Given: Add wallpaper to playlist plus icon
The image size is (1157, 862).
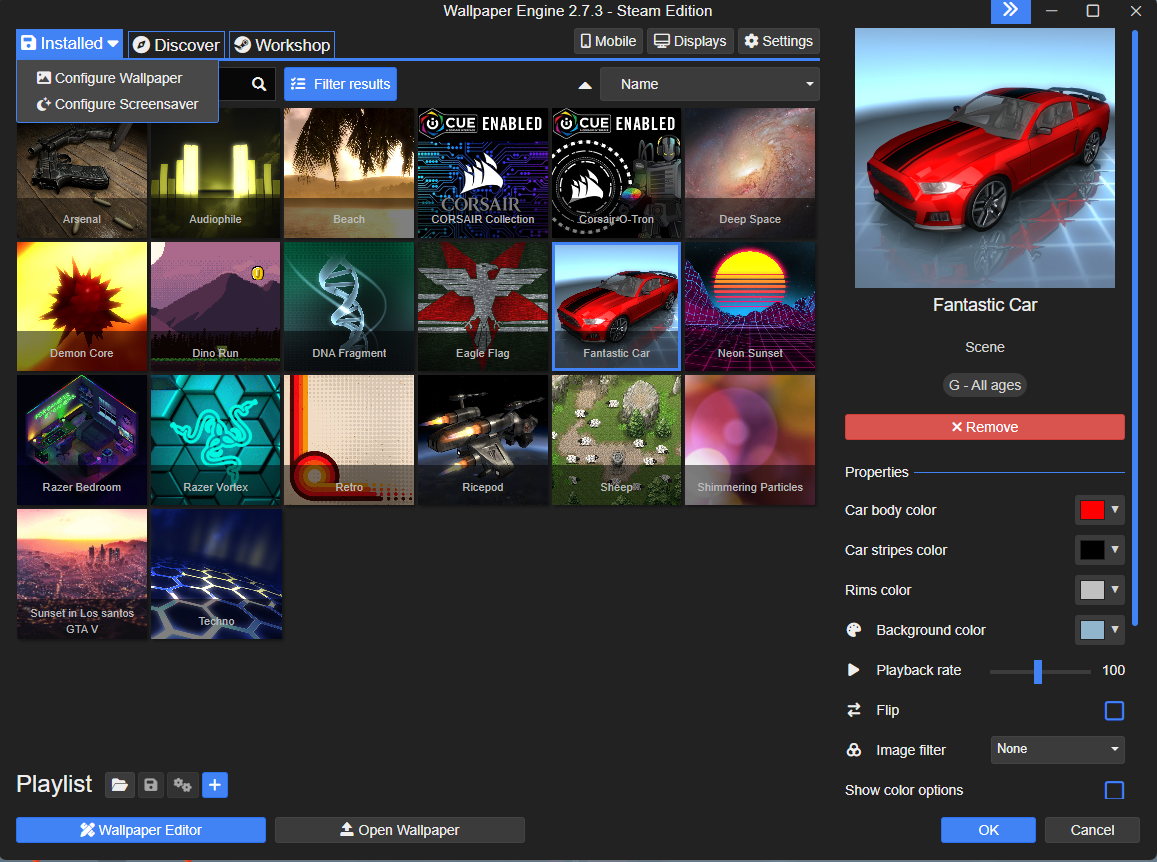Looking at the screenshot, I should point(215,785).
